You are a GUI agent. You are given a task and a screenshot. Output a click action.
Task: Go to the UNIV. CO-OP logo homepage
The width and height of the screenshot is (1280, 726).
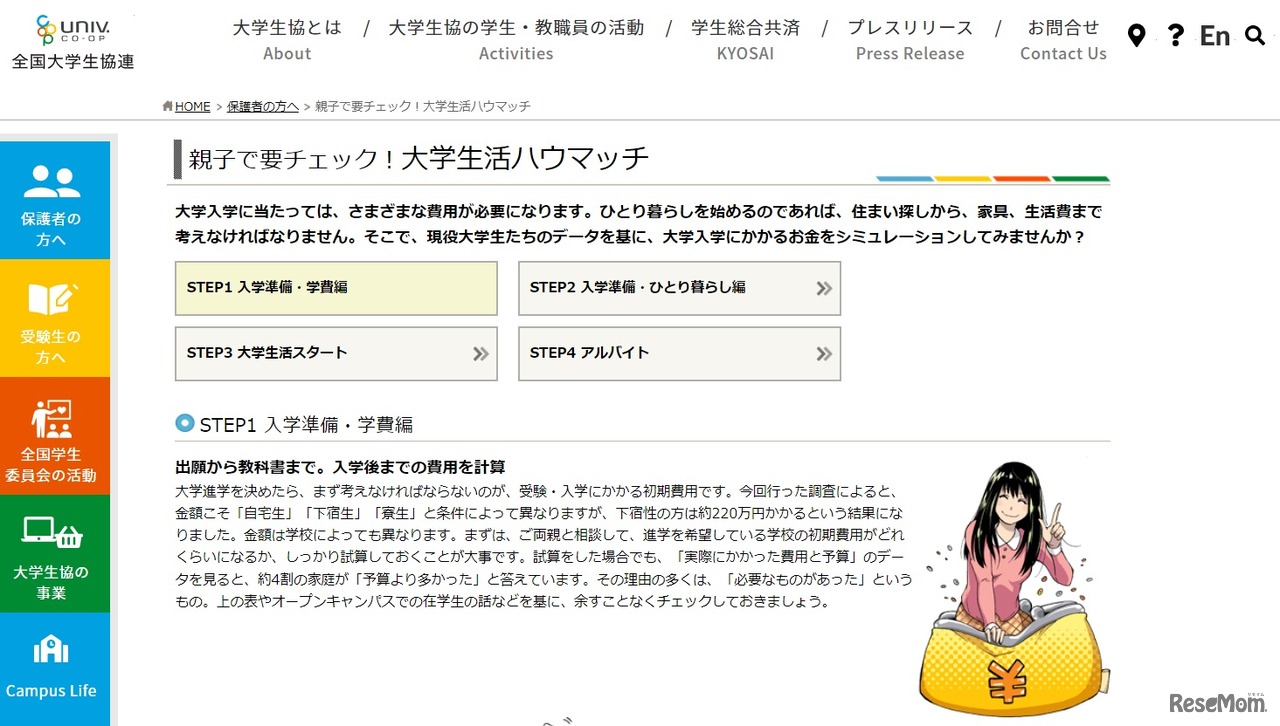[x=73, y=42]
